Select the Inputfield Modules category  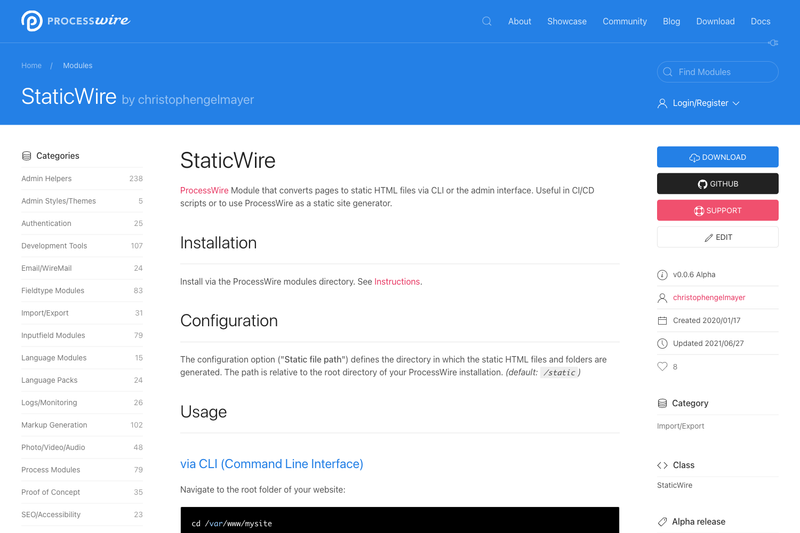click(82, 336)
